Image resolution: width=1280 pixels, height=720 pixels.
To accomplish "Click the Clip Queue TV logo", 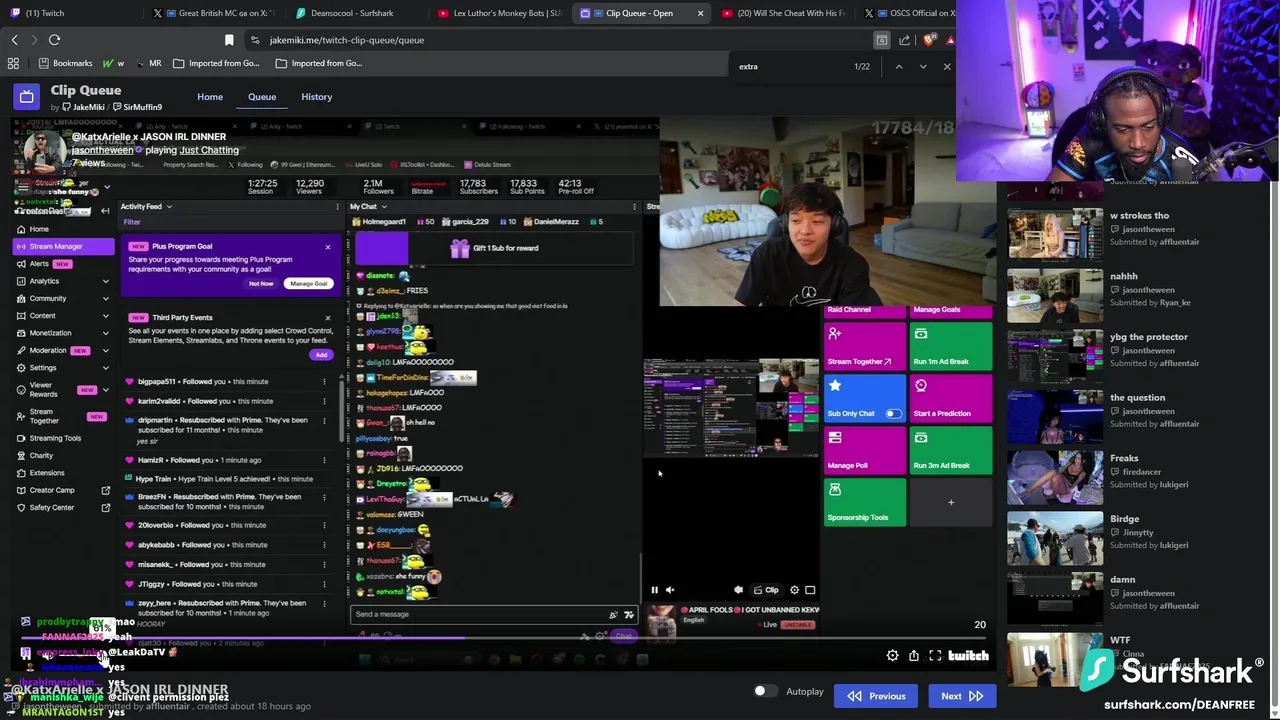I will tap(27, 97).
